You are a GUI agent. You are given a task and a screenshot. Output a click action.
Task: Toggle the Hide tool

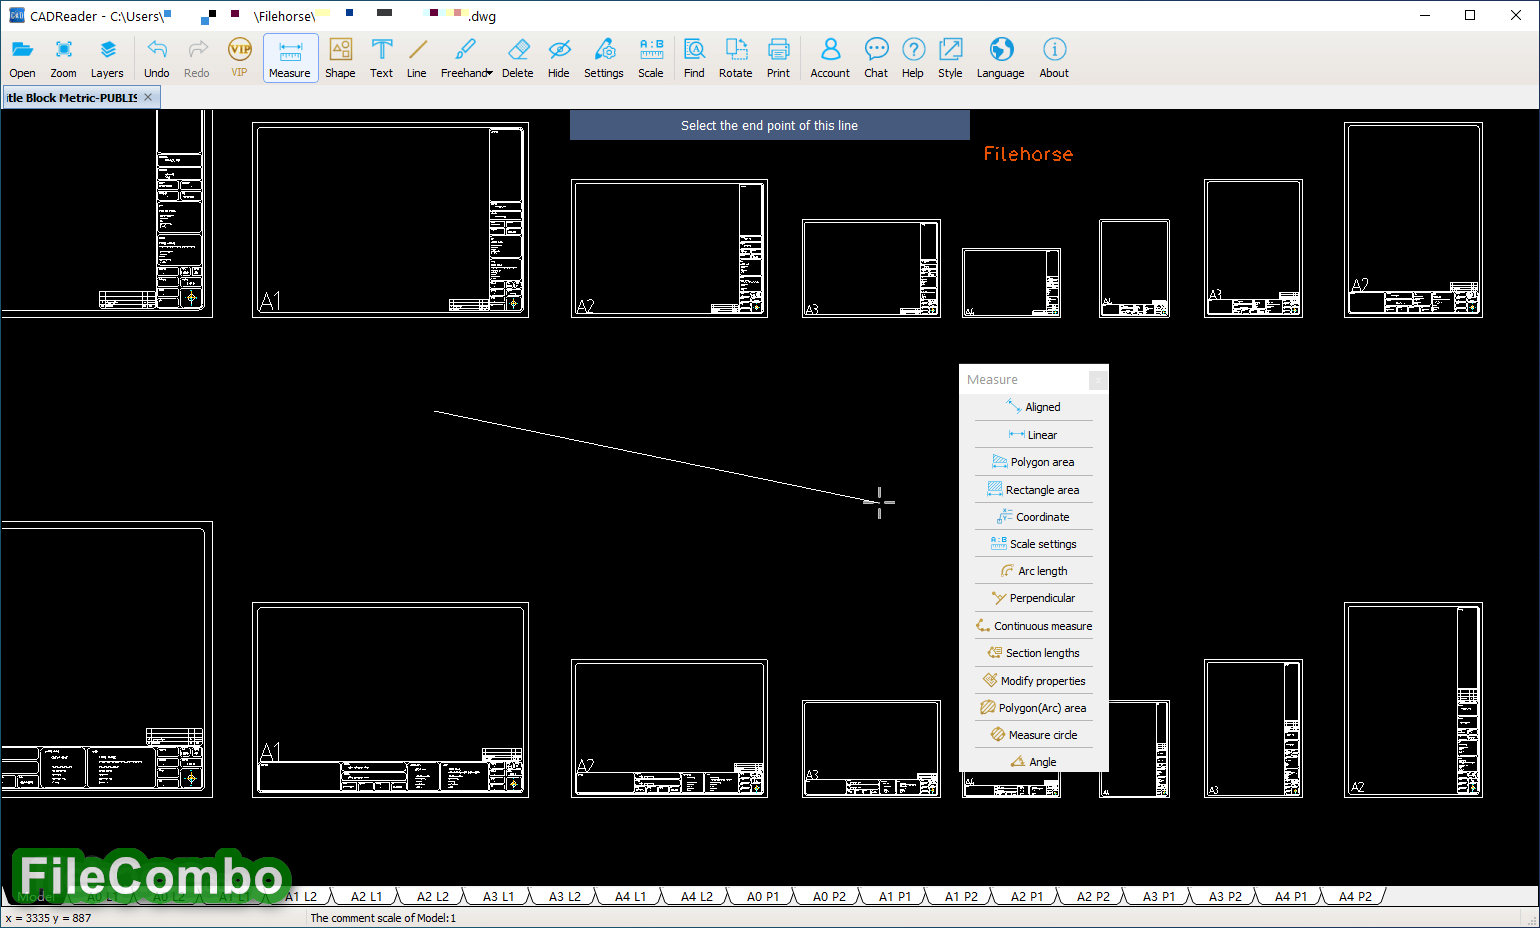(x=558, y=58)
